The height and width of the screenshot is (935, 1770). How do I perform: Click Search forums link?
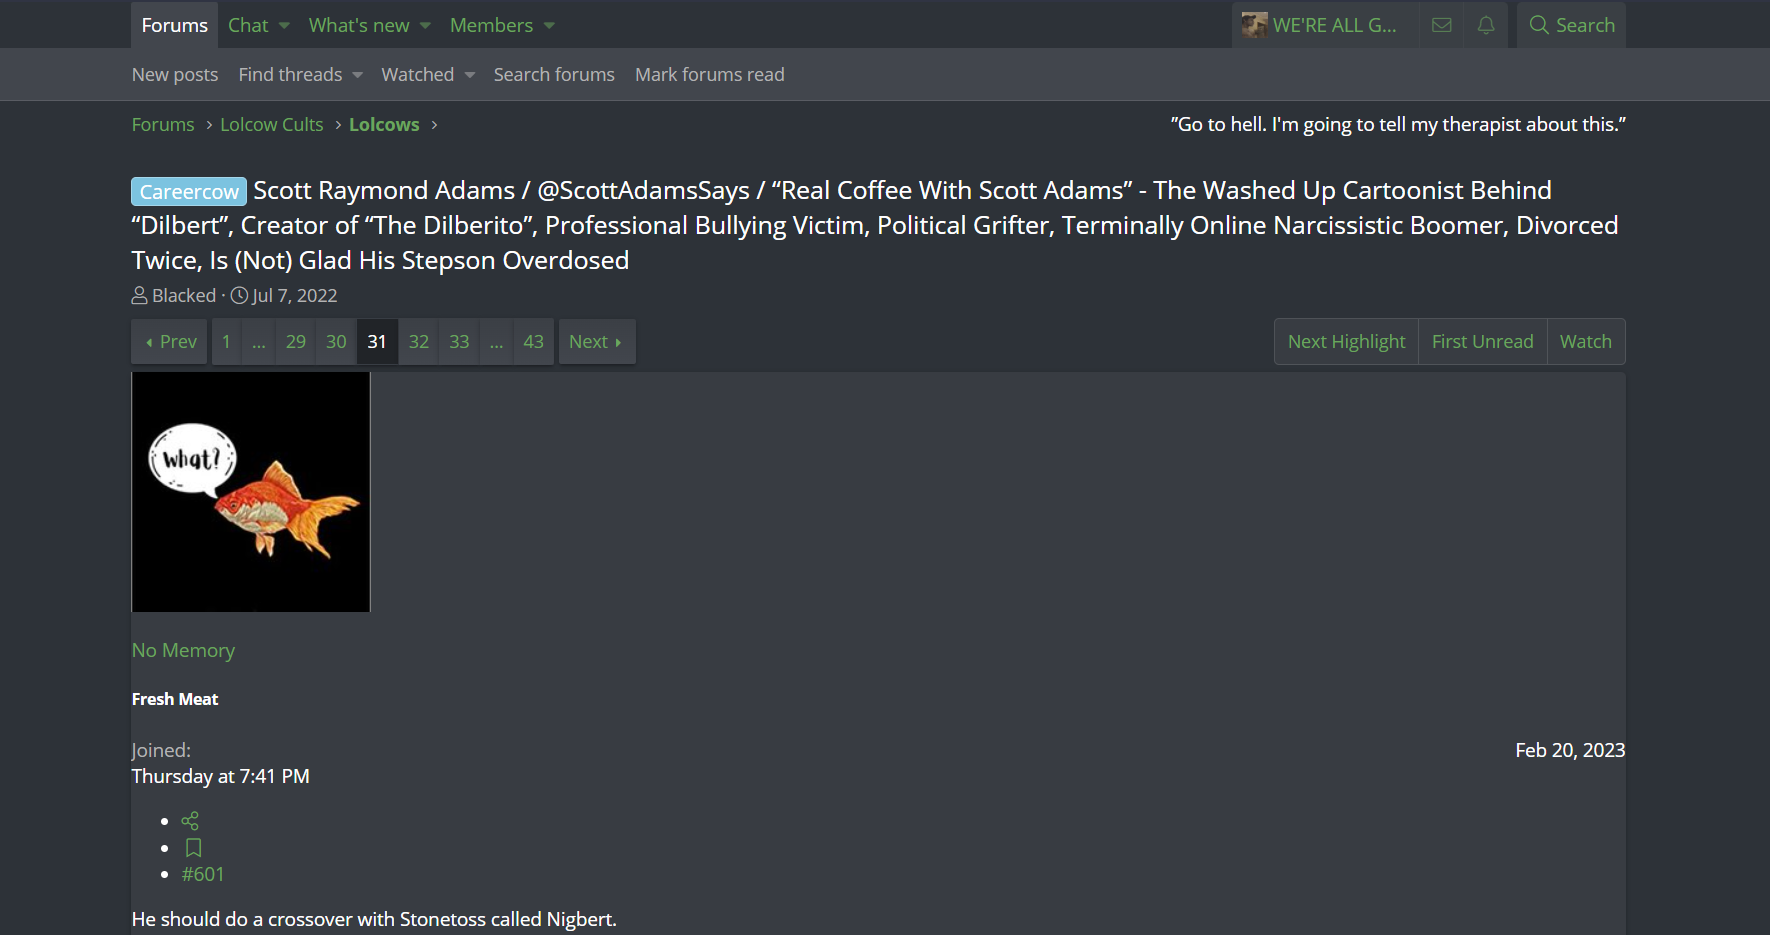tap(554, 75)
